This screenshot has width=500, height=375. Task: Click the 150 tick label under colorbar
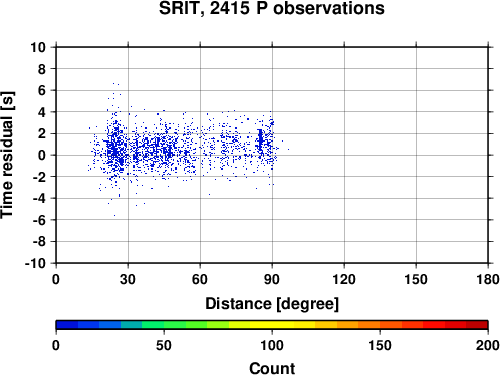380,345
